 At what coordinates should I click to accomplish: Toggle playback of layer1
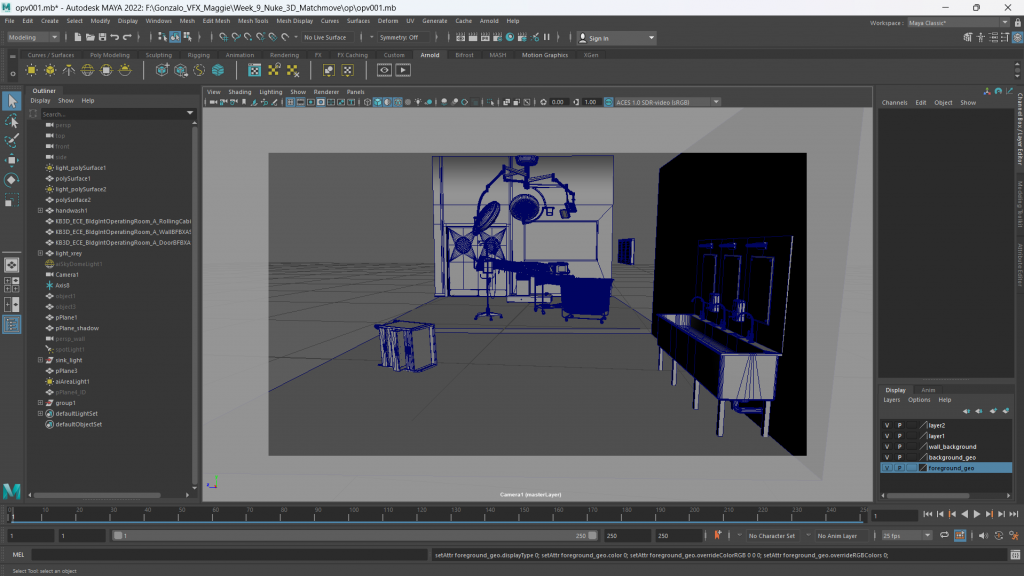point(899,436)
